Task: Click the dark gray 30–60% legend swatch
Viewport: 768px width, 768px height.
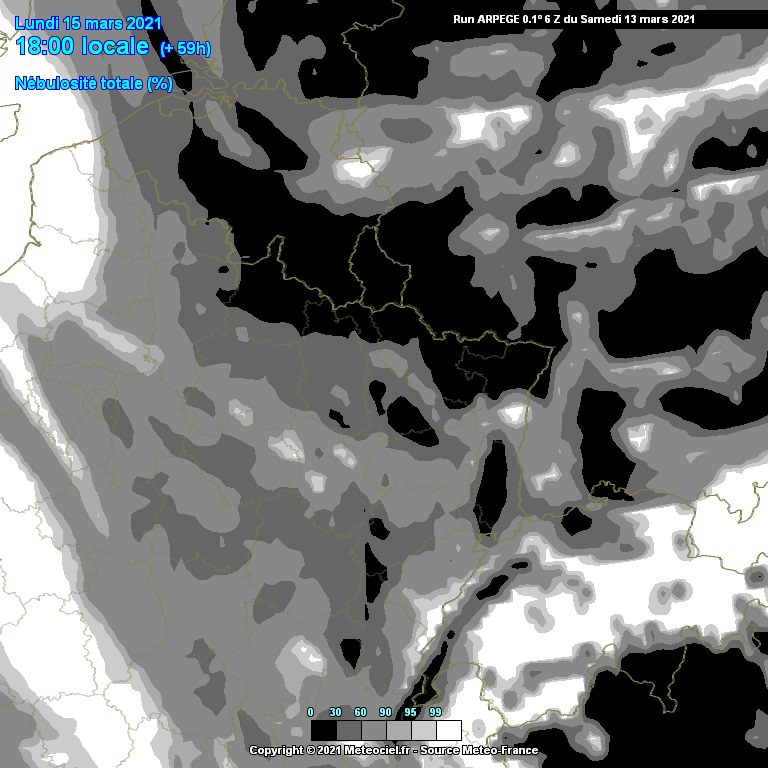Action: (348, 730)
